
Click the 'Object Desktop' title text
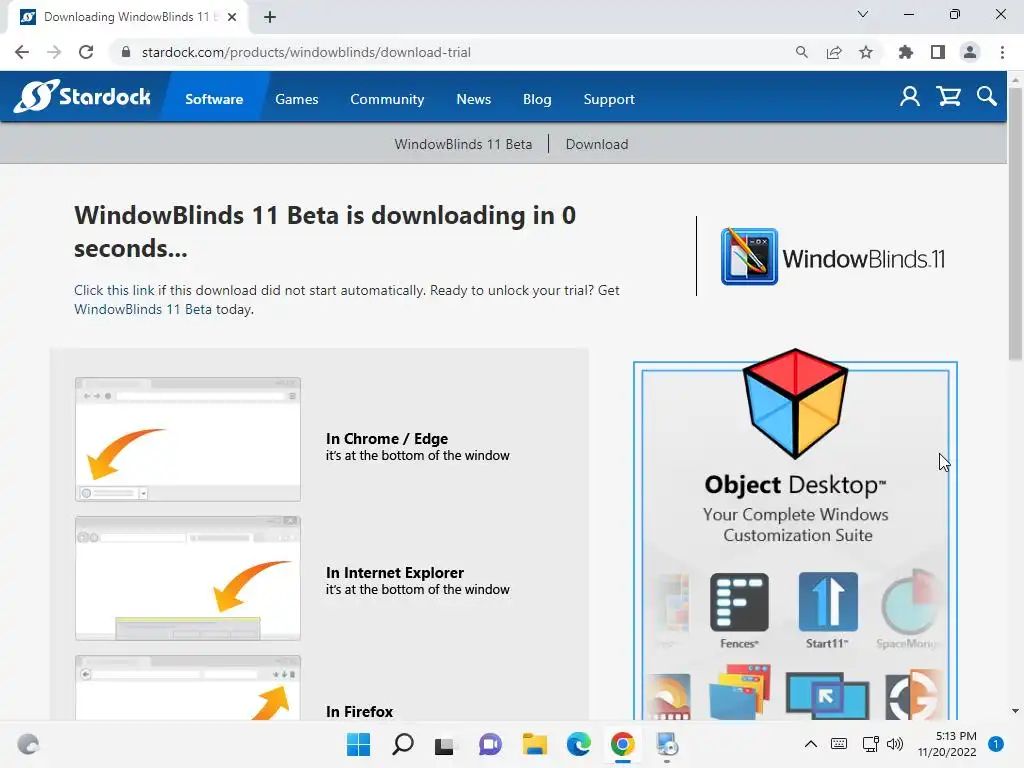pyautogui.click(x=795, y=485)
